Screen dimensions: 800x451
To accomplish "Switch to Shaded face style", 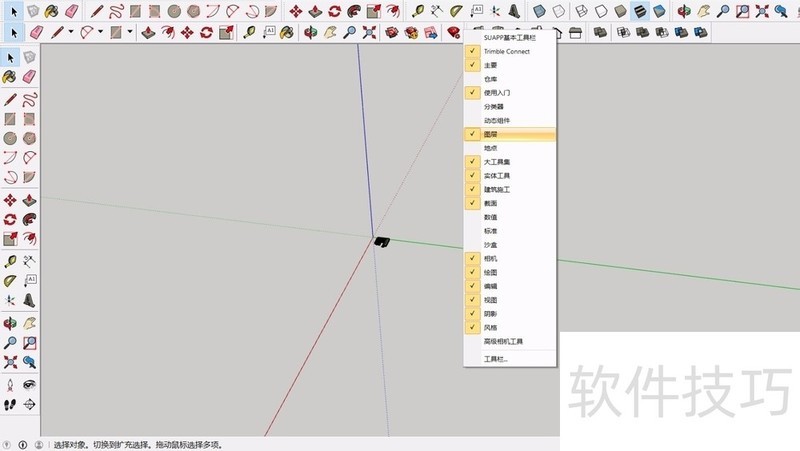I will pos(620,11).
